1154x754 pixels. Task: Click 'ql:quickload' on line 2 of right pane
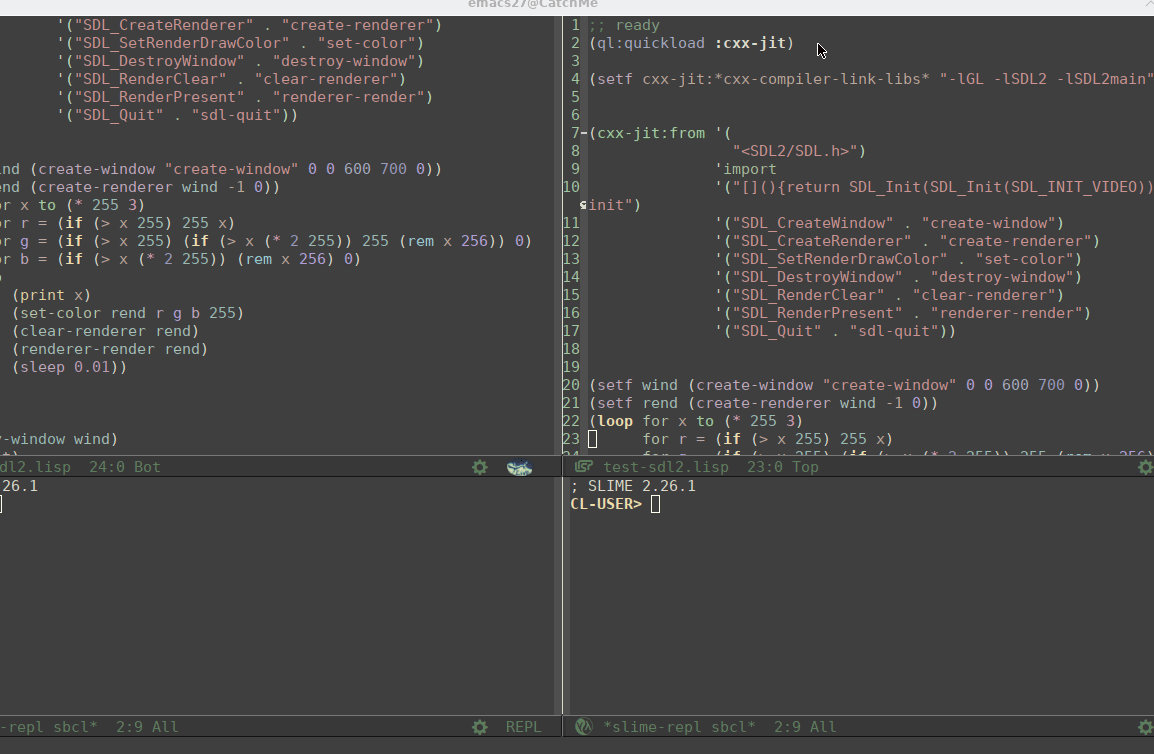point(651,43)
